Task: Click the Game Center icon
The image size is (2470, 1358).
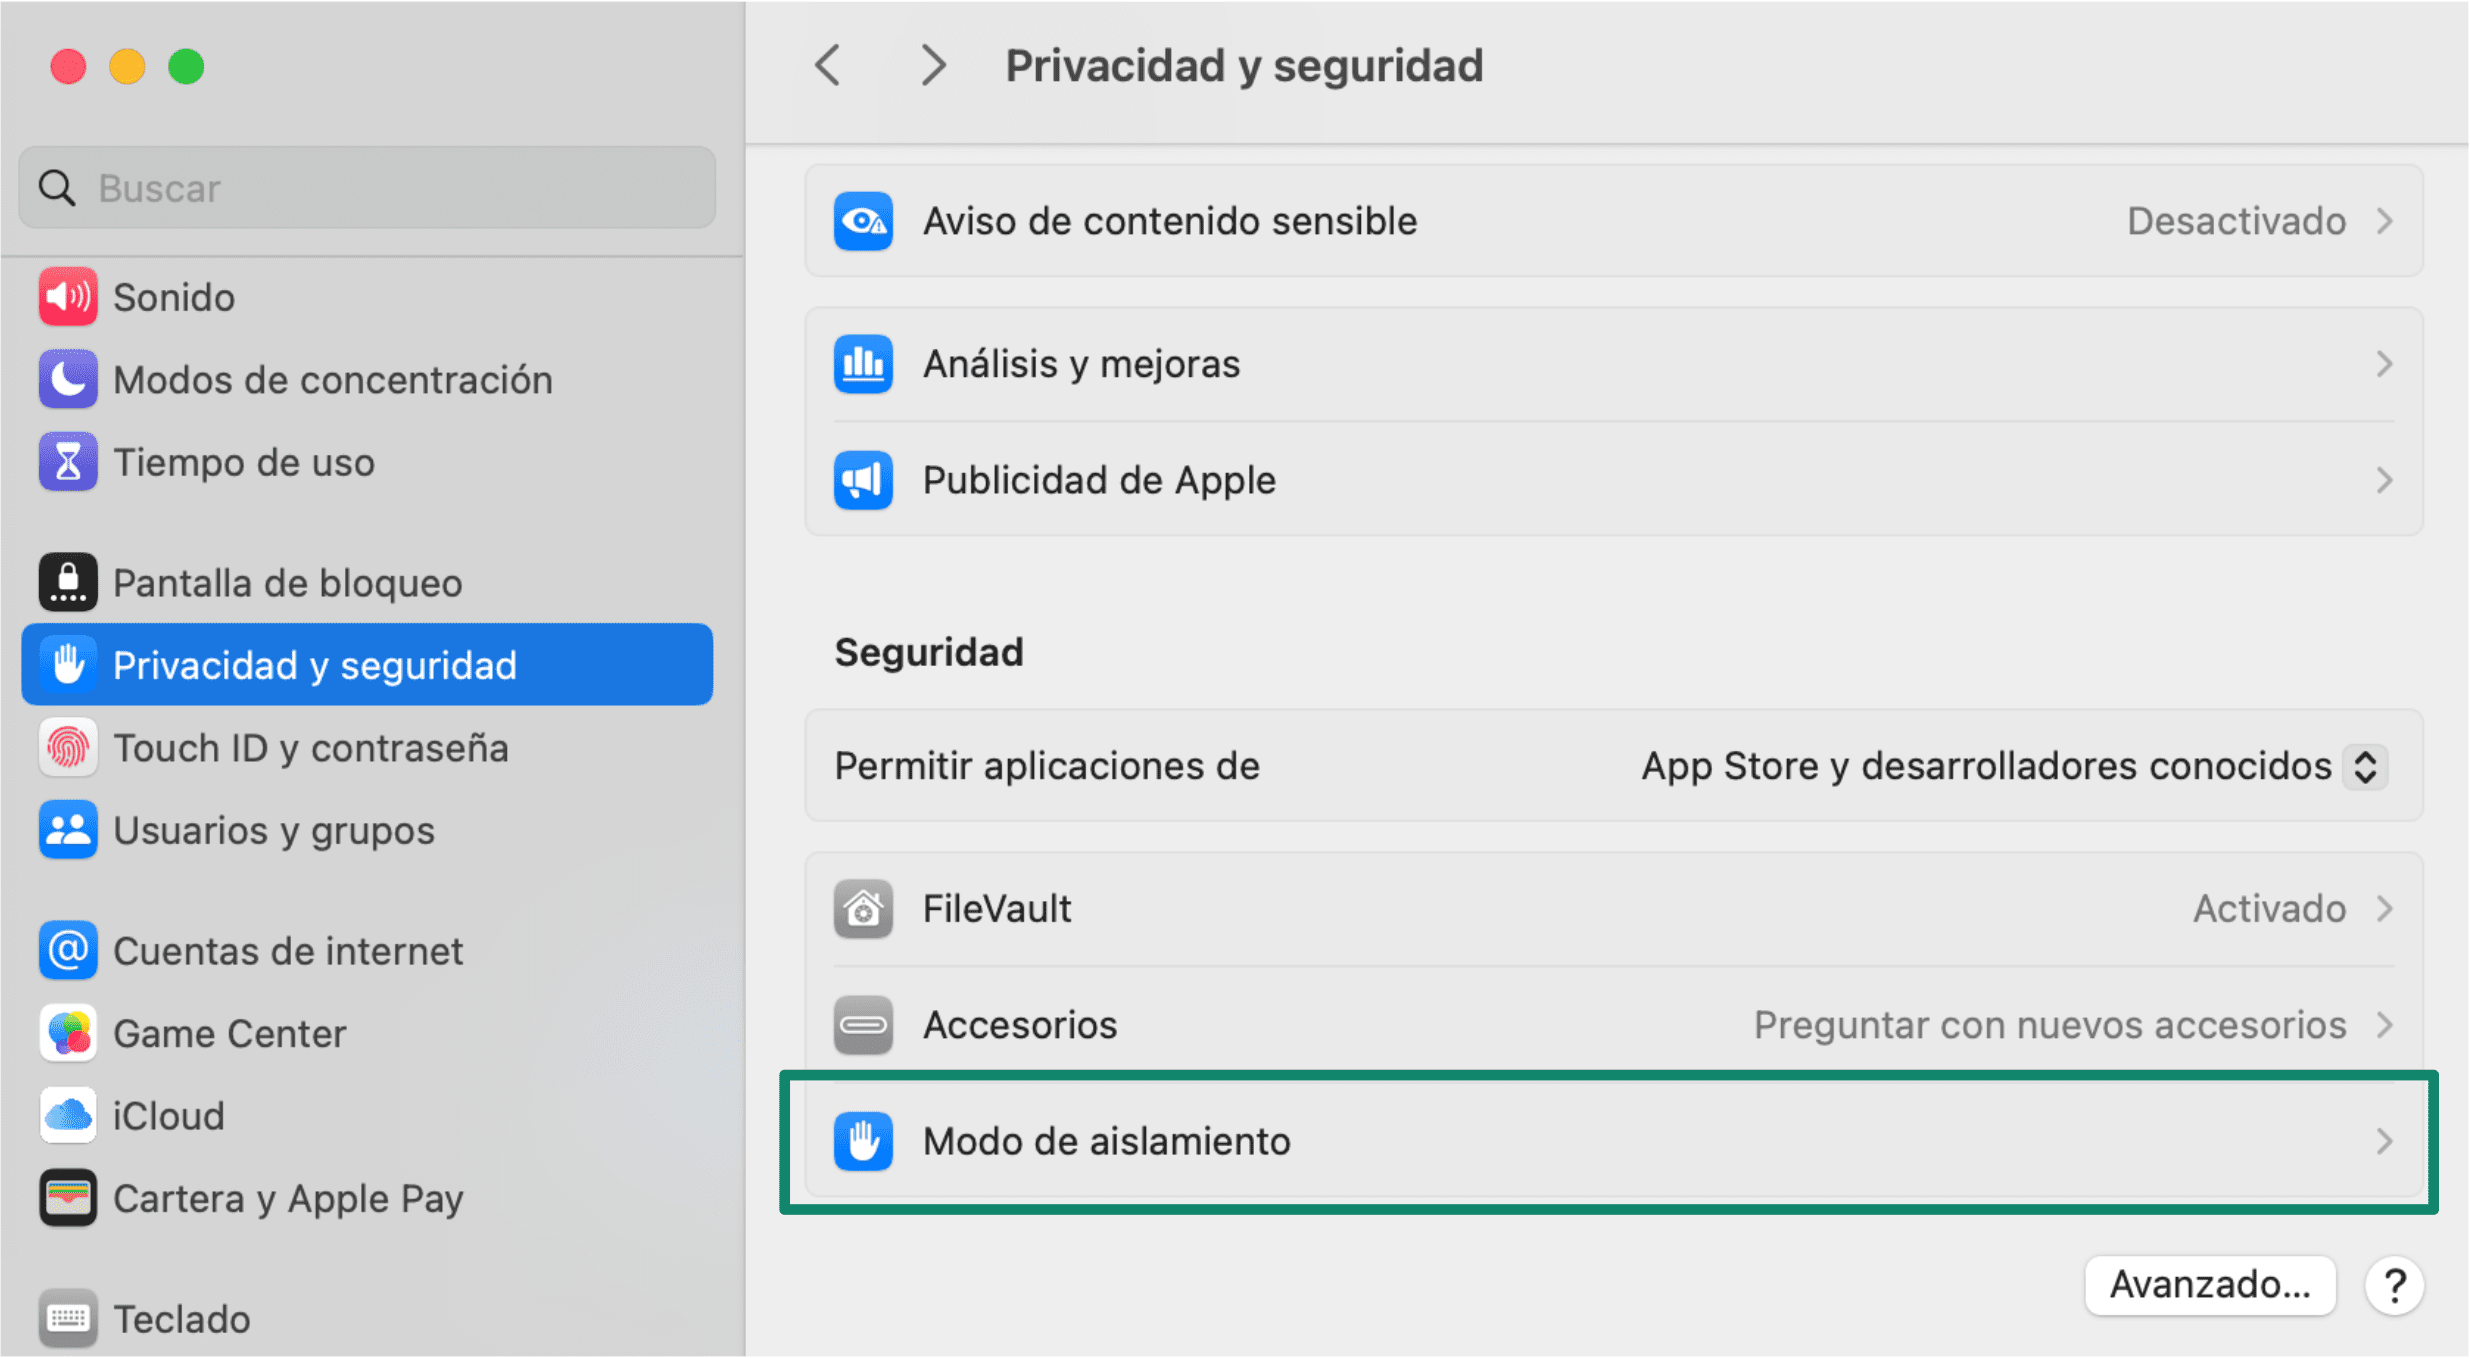Action: tap(68, 1033)
